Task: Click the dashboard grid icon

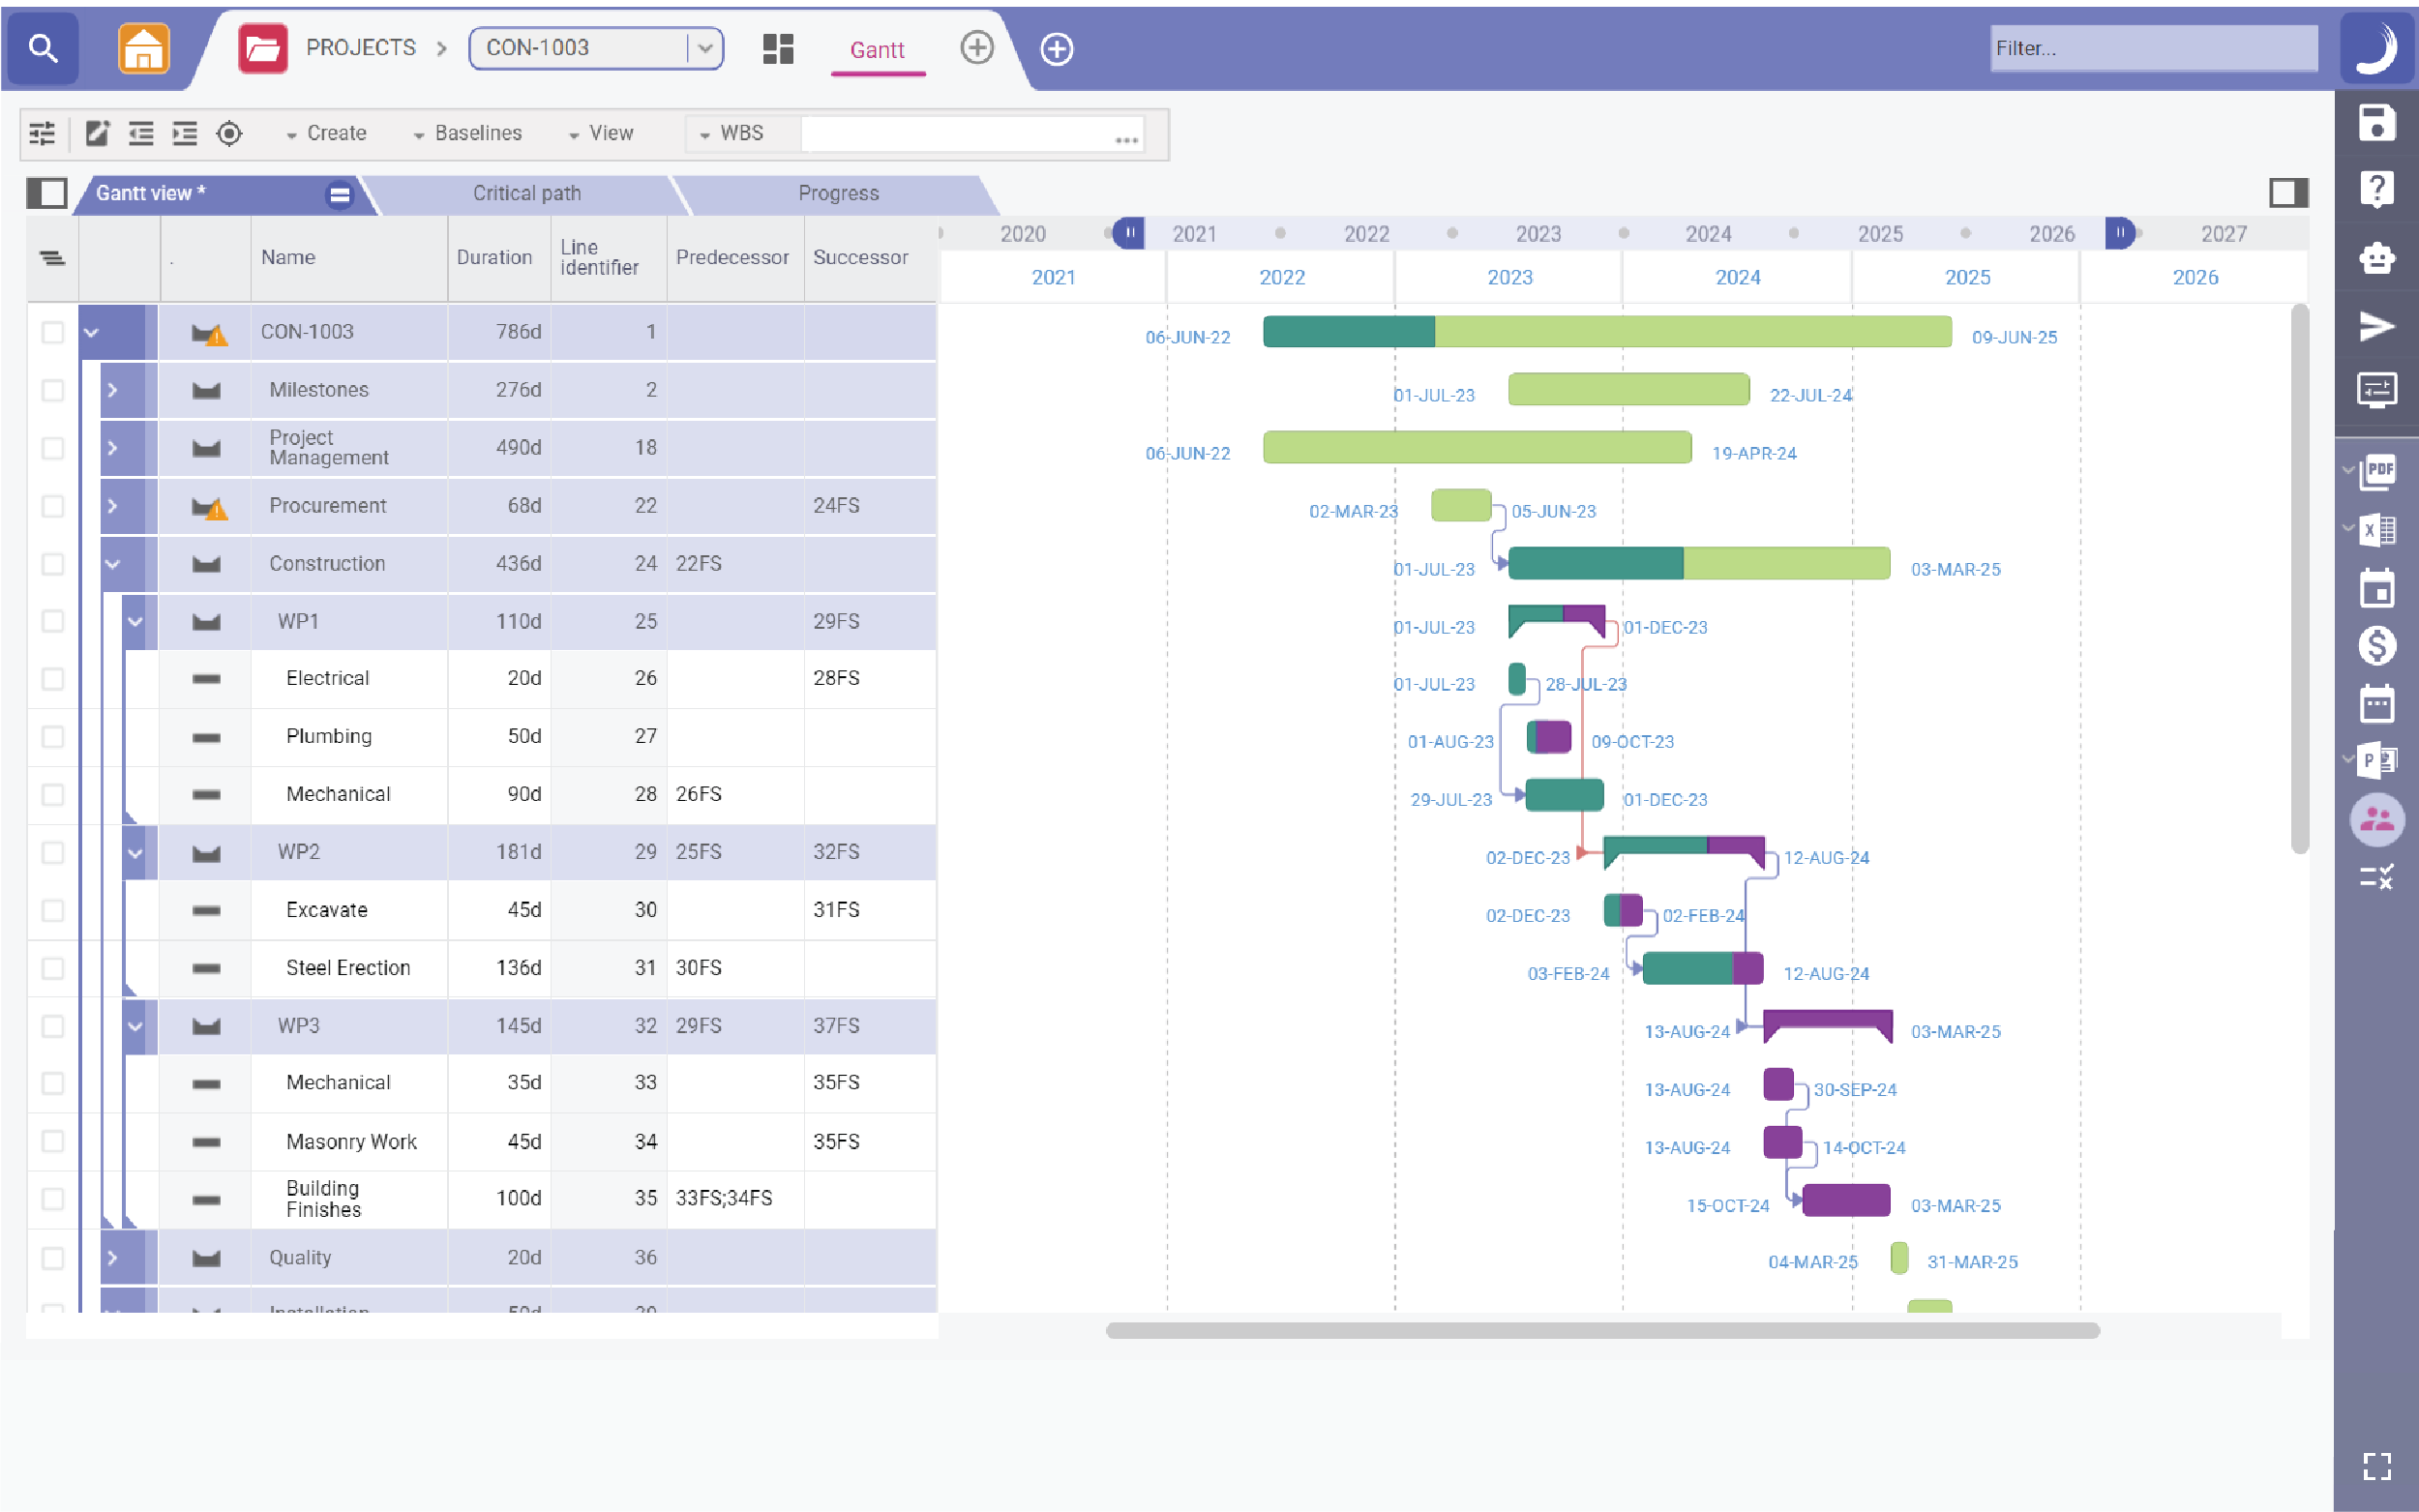Action: 777,48
